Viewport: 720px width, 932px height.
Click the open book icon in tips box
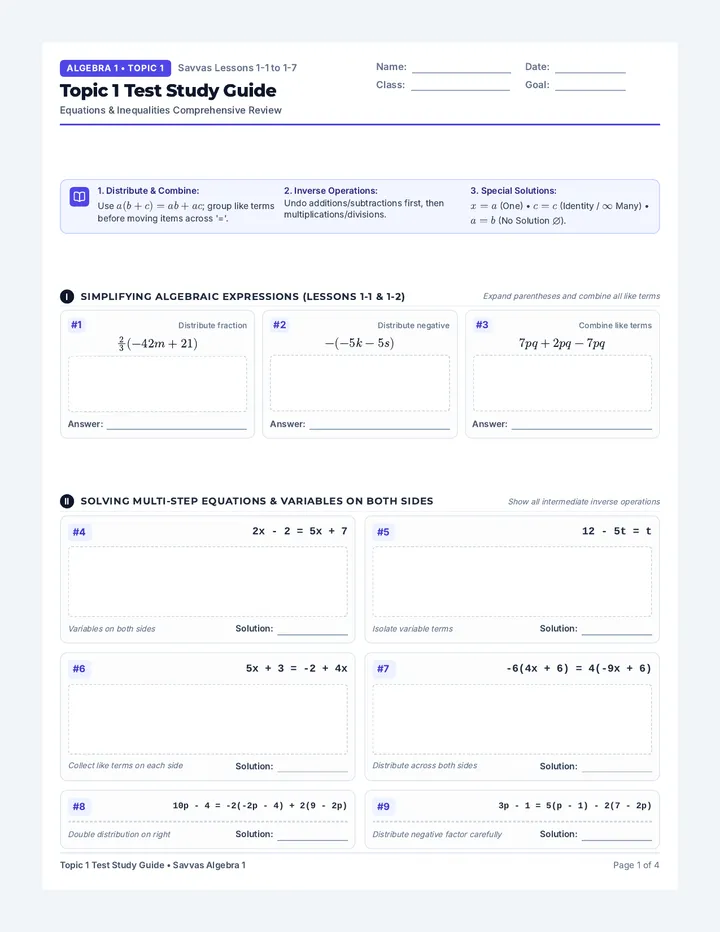pyautogui.click(x=79, y=197)
